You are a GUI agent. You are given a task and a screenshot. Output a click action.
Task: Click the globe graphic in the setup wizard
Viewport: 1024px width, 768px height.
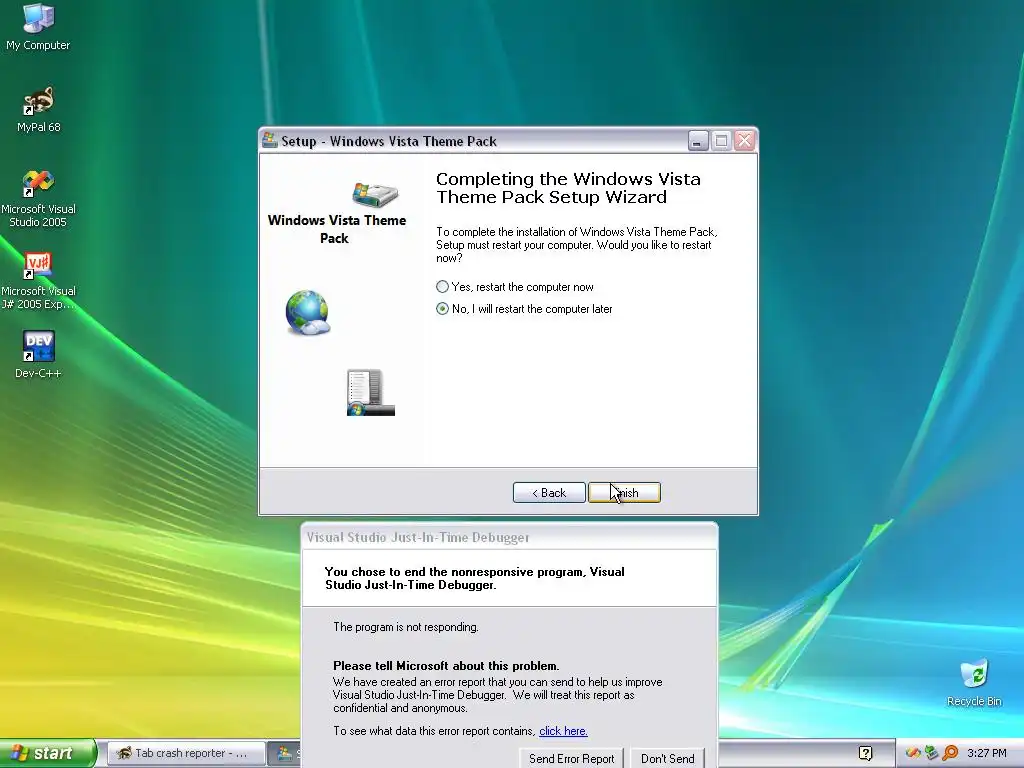308,312
